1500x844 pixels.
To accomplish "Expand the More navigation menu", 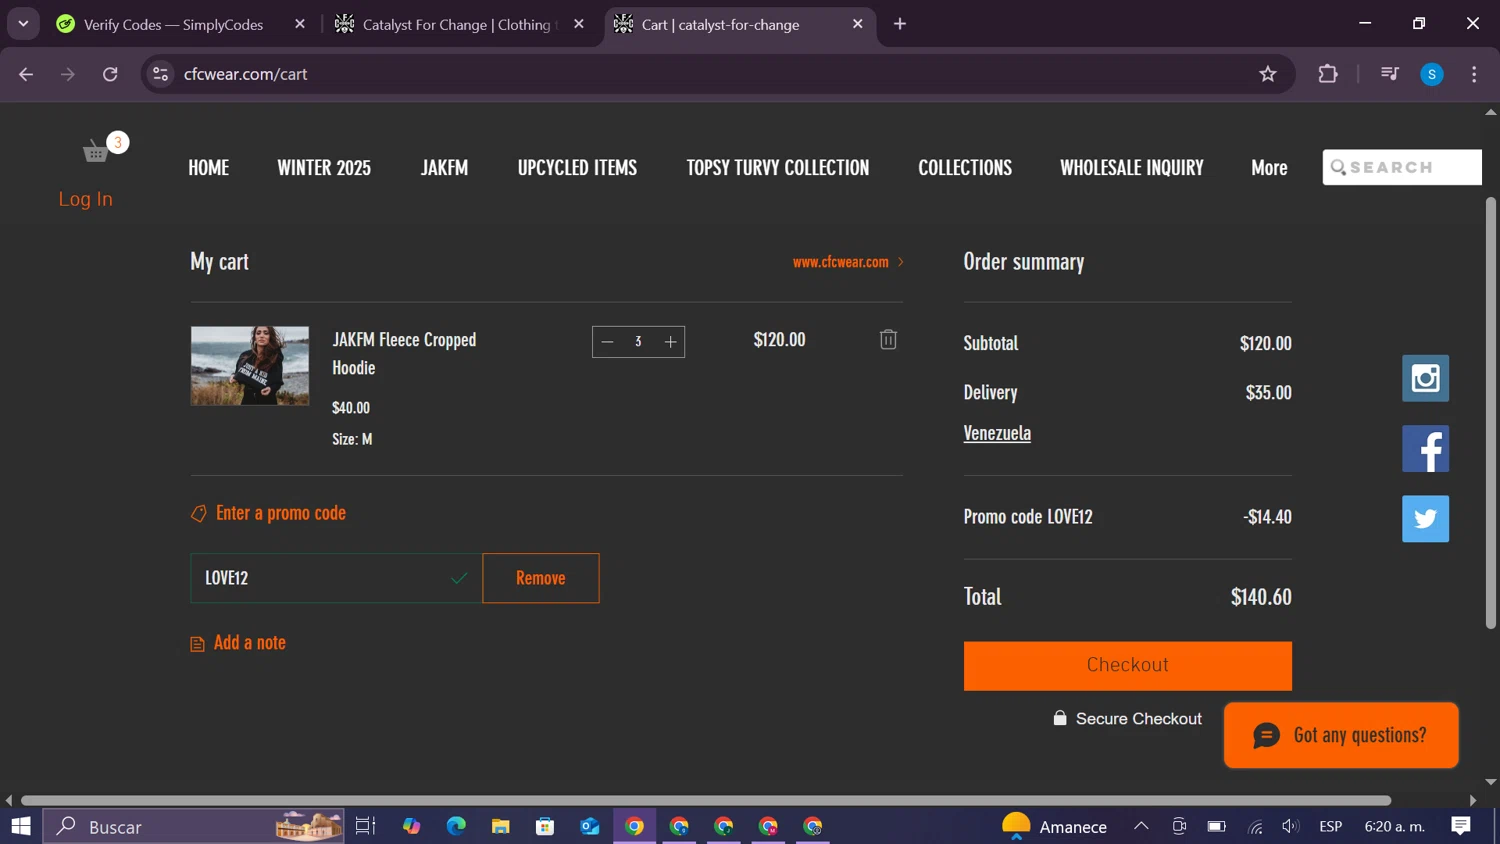I will [1269, 168].
